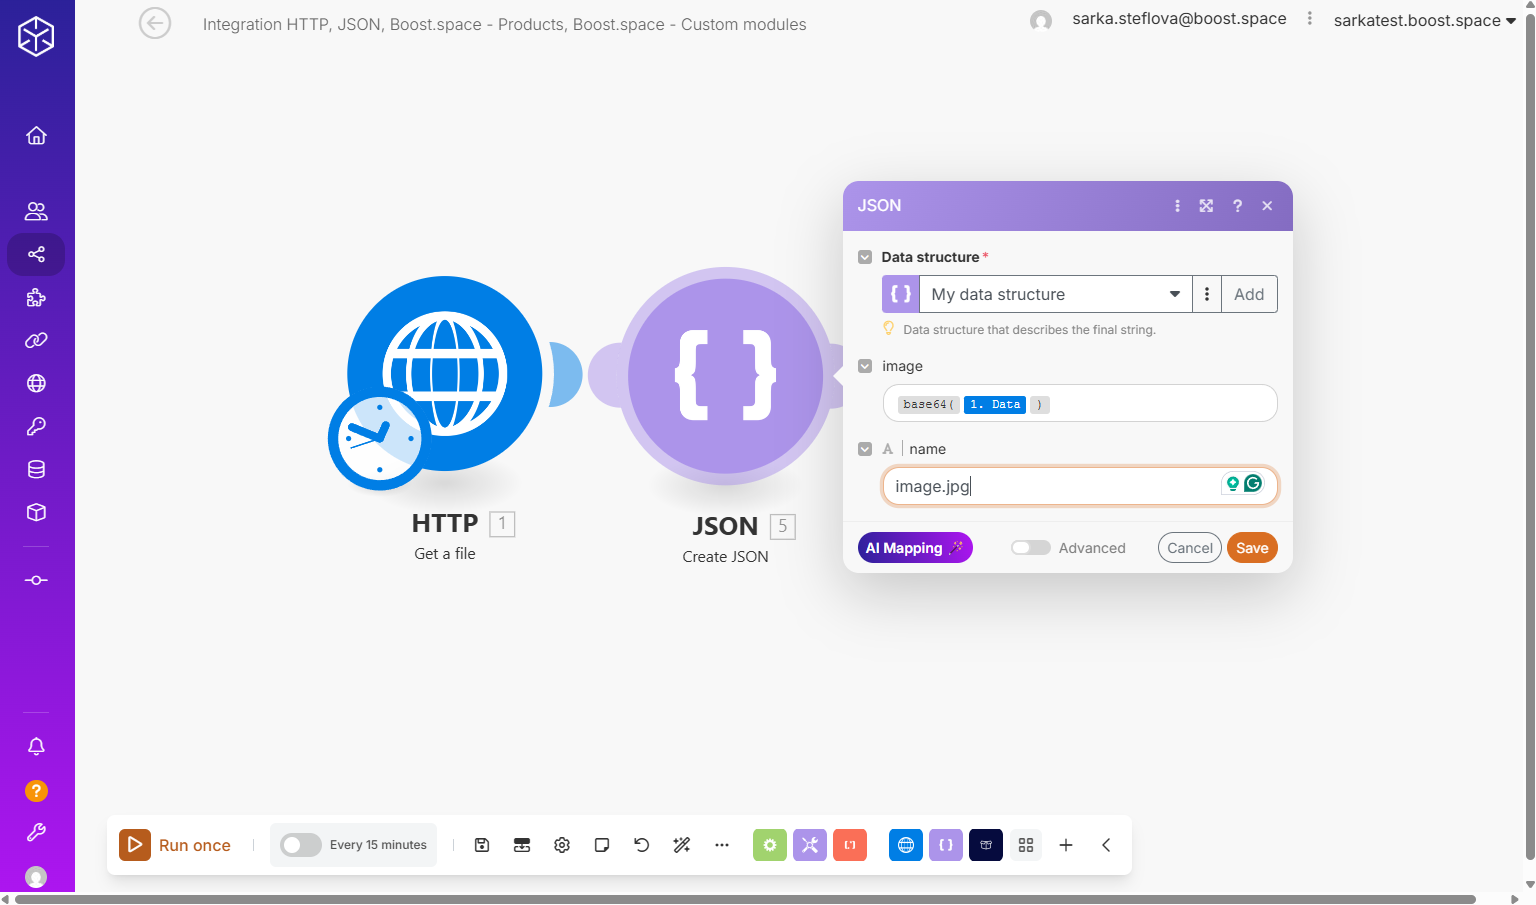This screenshot has width=1536, height=905.
Task: Go back with the arrow circle button
Action: (155, 23)
